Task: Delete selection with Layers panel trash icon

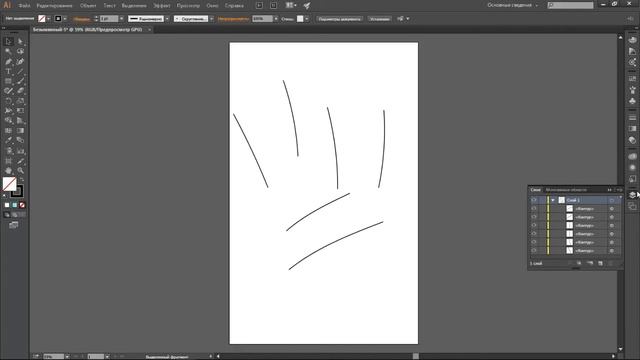Action: point(611,264)
